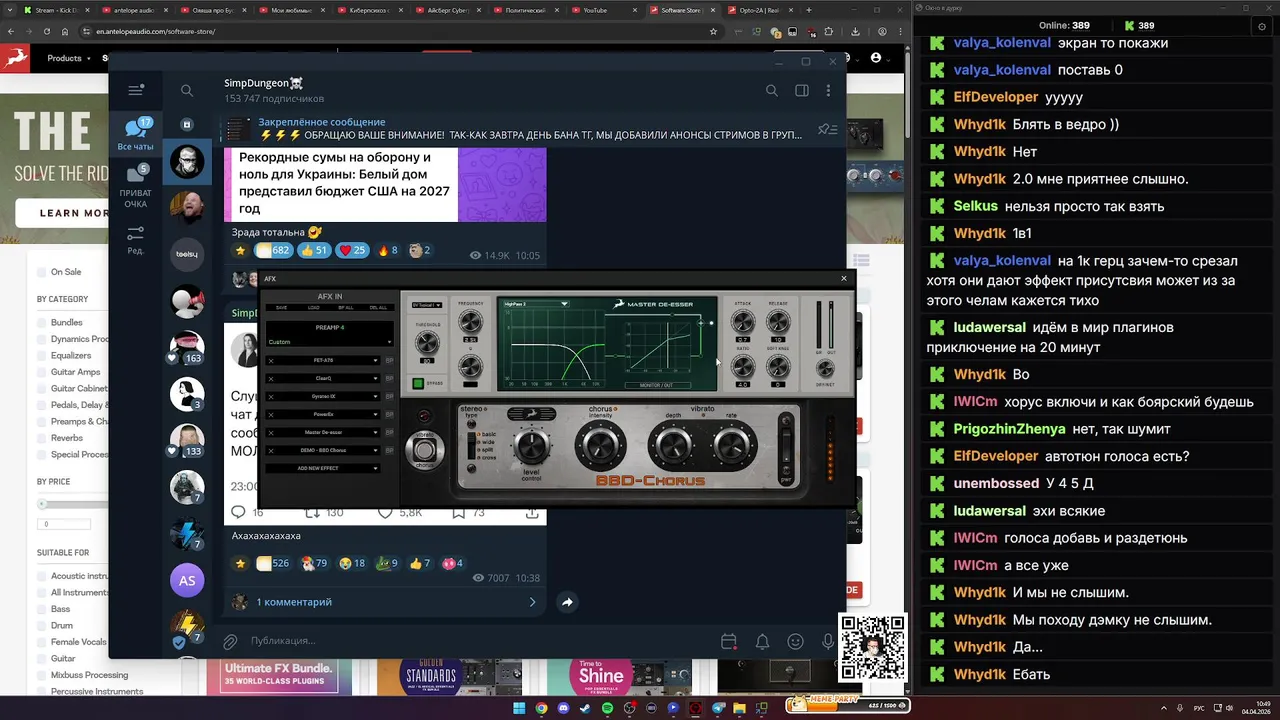This screenshot has width=1280, height=720.
Task: Open the emoji picker in Telegram
Action: coord(795,641)
